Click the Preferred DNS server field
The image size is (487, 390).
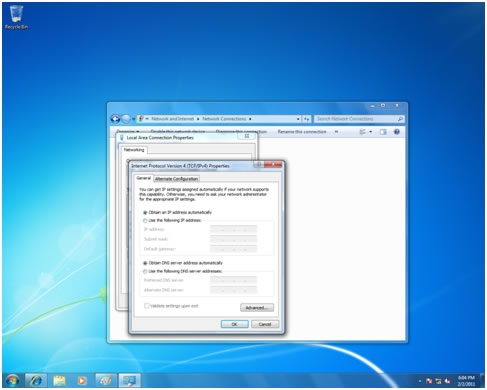[x=233, y=280]
